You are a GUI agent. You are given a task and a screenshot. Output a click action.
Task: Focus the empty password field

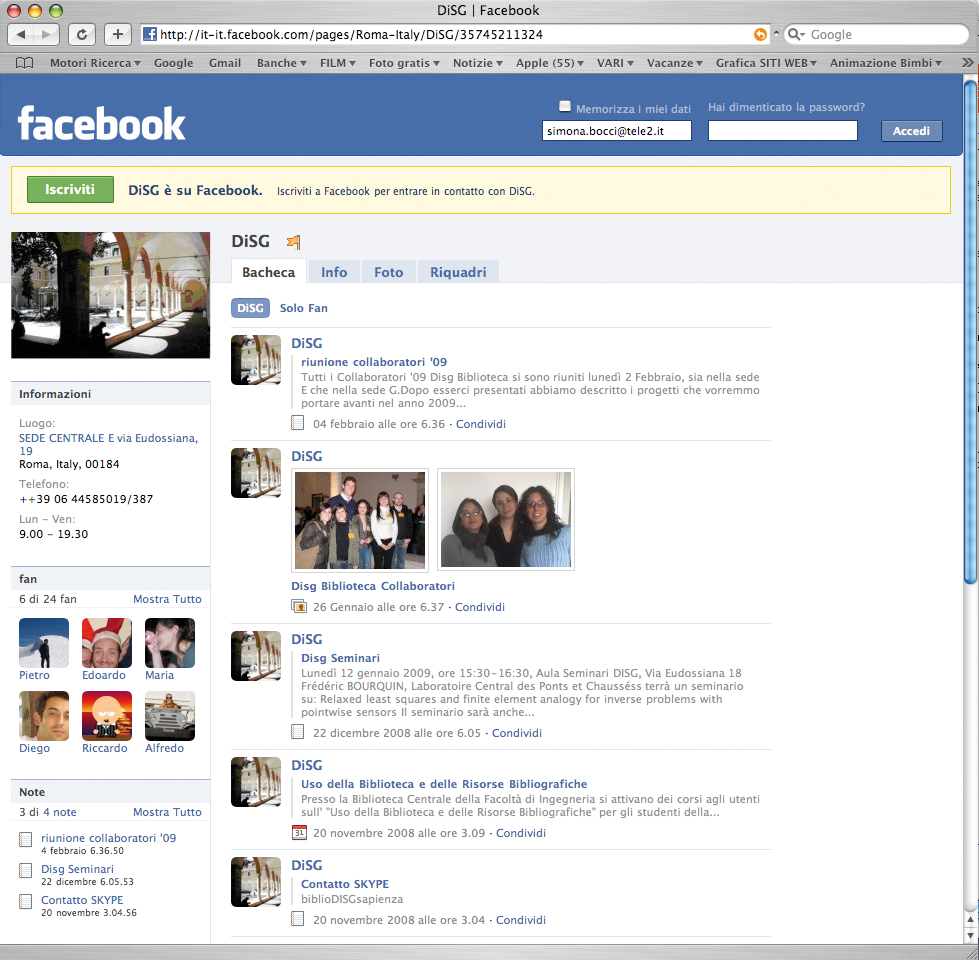point(782,131)
